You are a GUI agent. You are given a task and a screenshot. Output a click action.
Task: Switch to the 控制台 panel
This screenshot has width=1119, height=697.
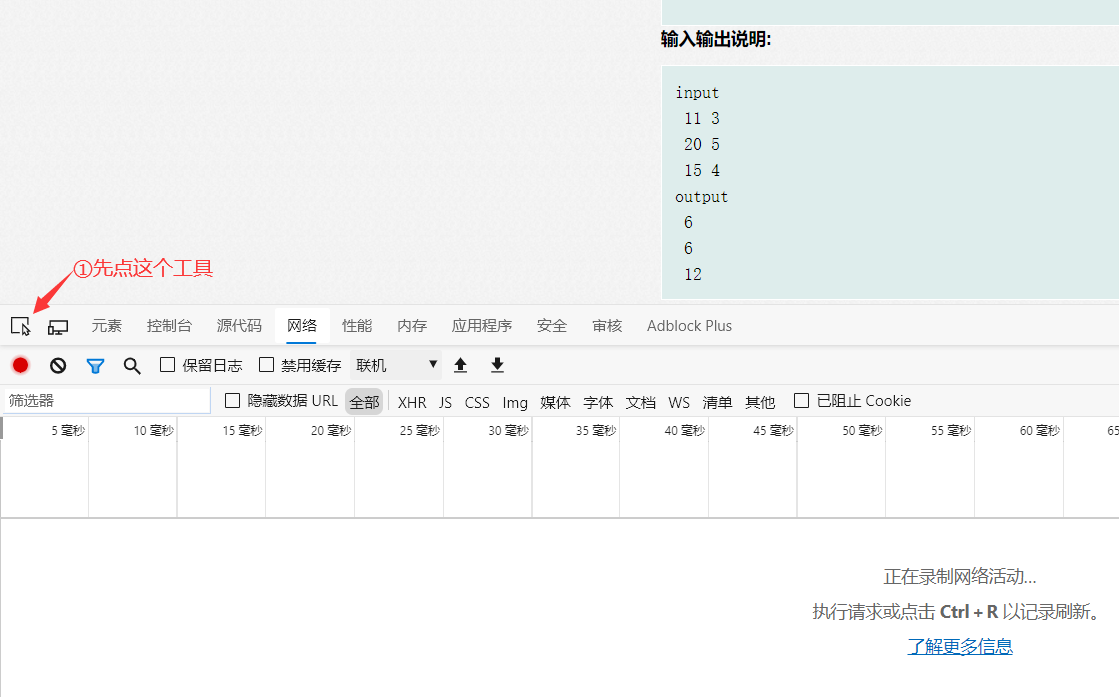169,325
